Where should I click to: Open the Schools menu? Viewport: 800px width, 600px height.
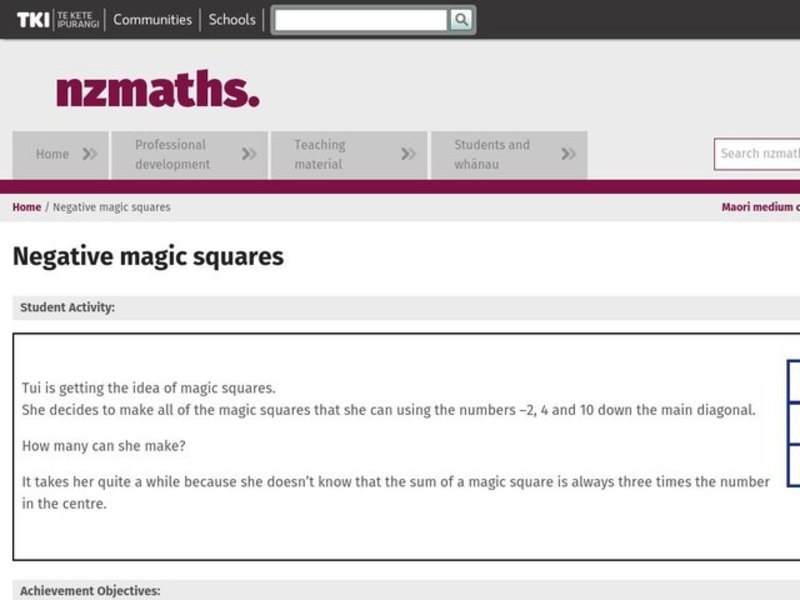231,19
